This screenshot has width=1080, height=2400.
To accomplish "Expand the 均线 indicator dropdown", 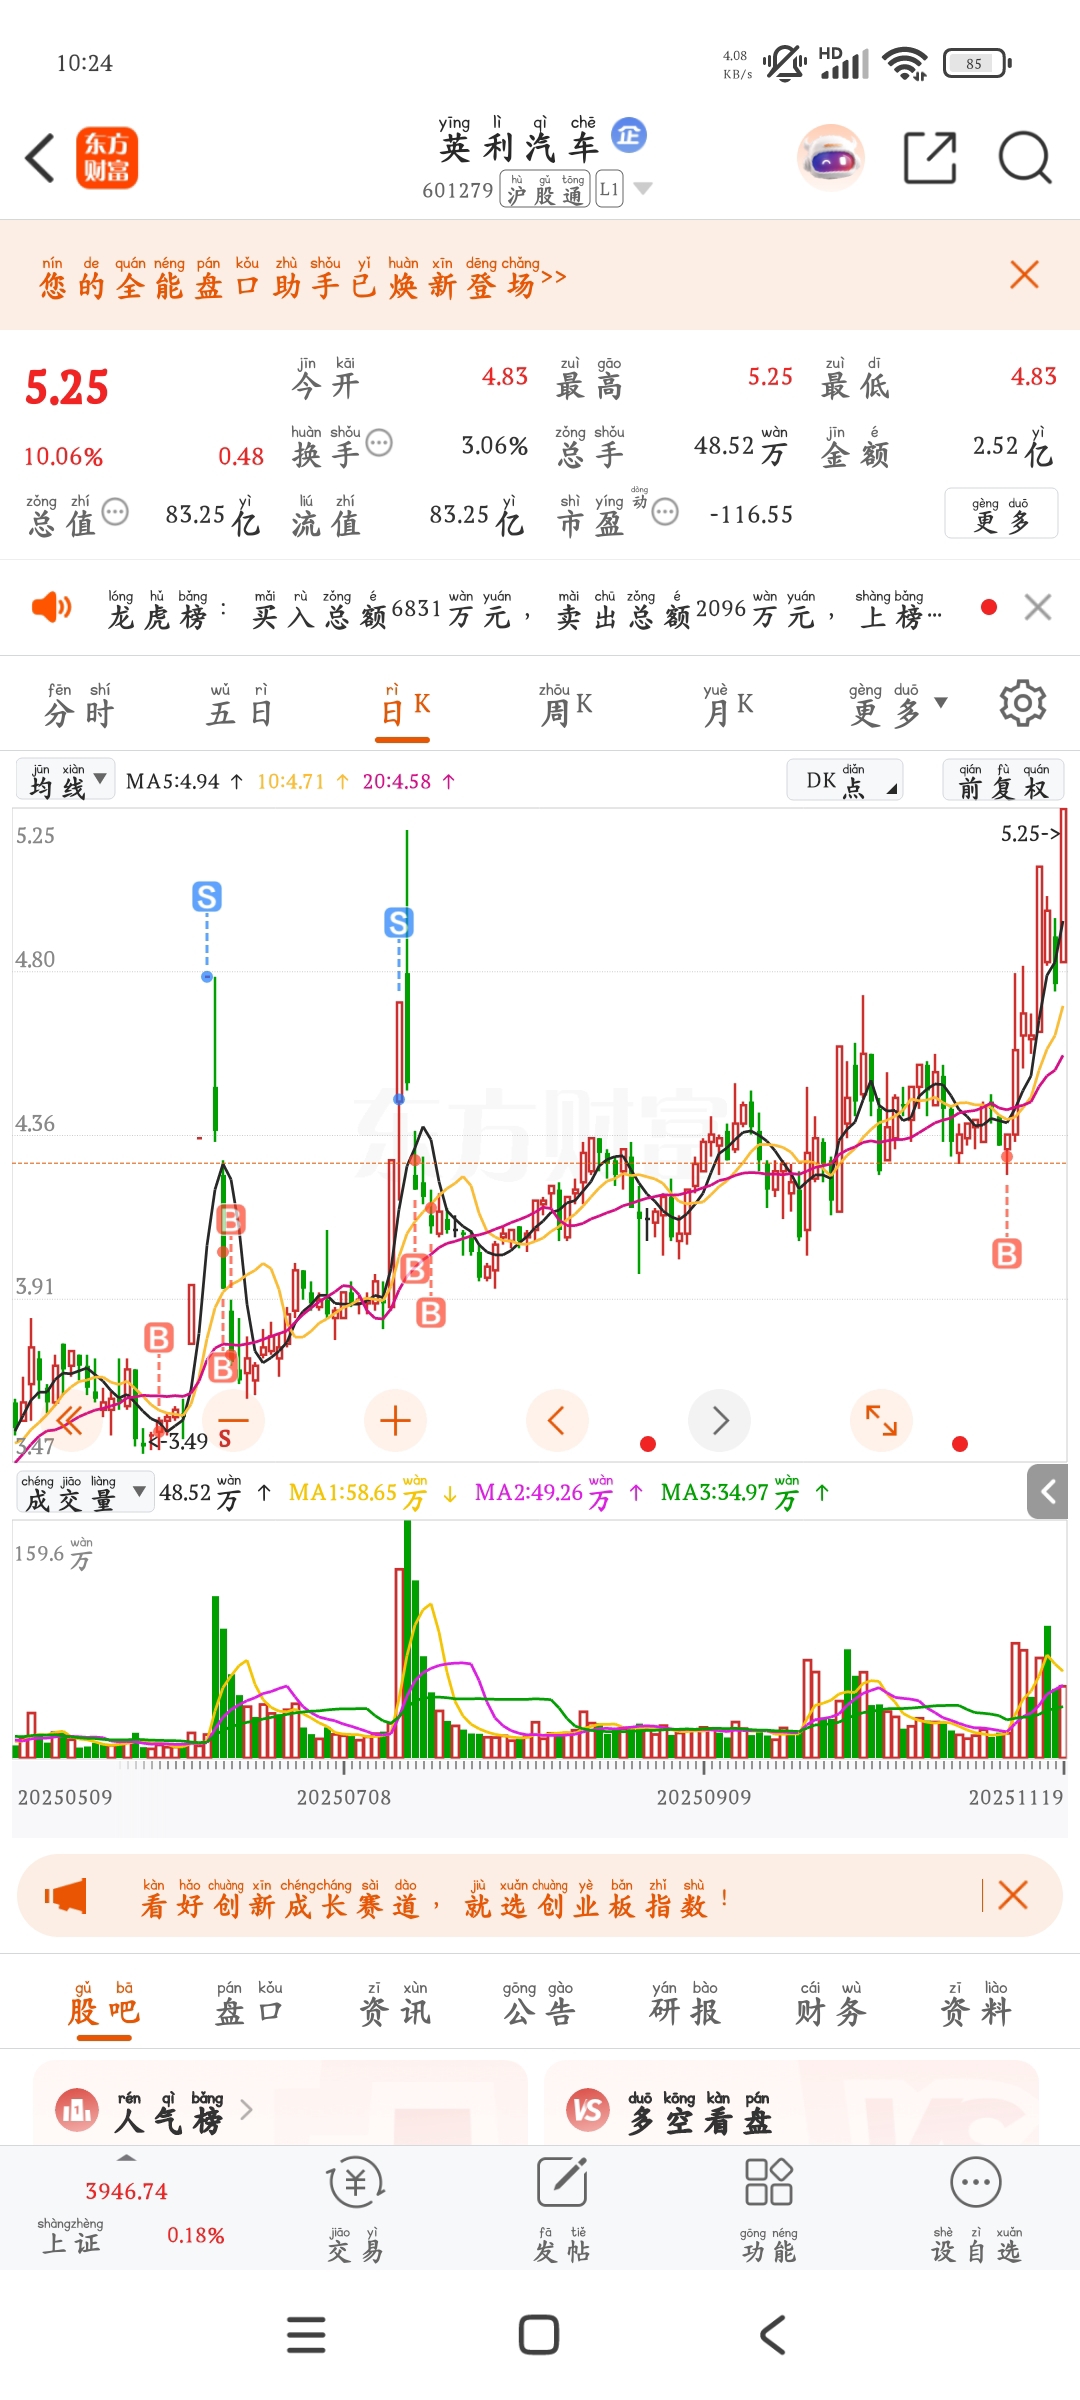I will tap(66, 780).
